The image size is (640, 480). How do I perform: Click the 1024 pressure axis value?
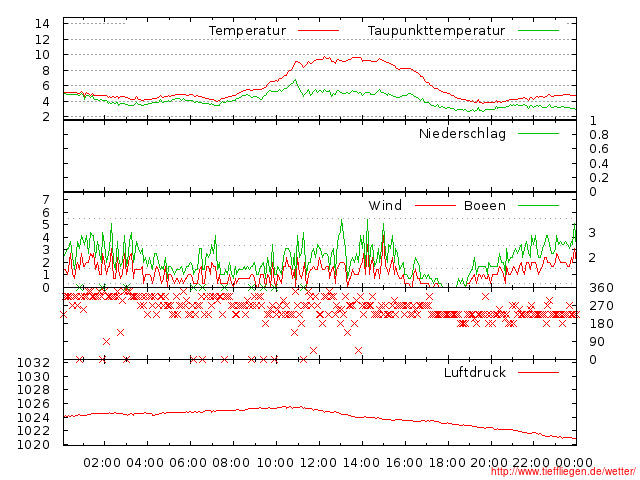(33, 418)
